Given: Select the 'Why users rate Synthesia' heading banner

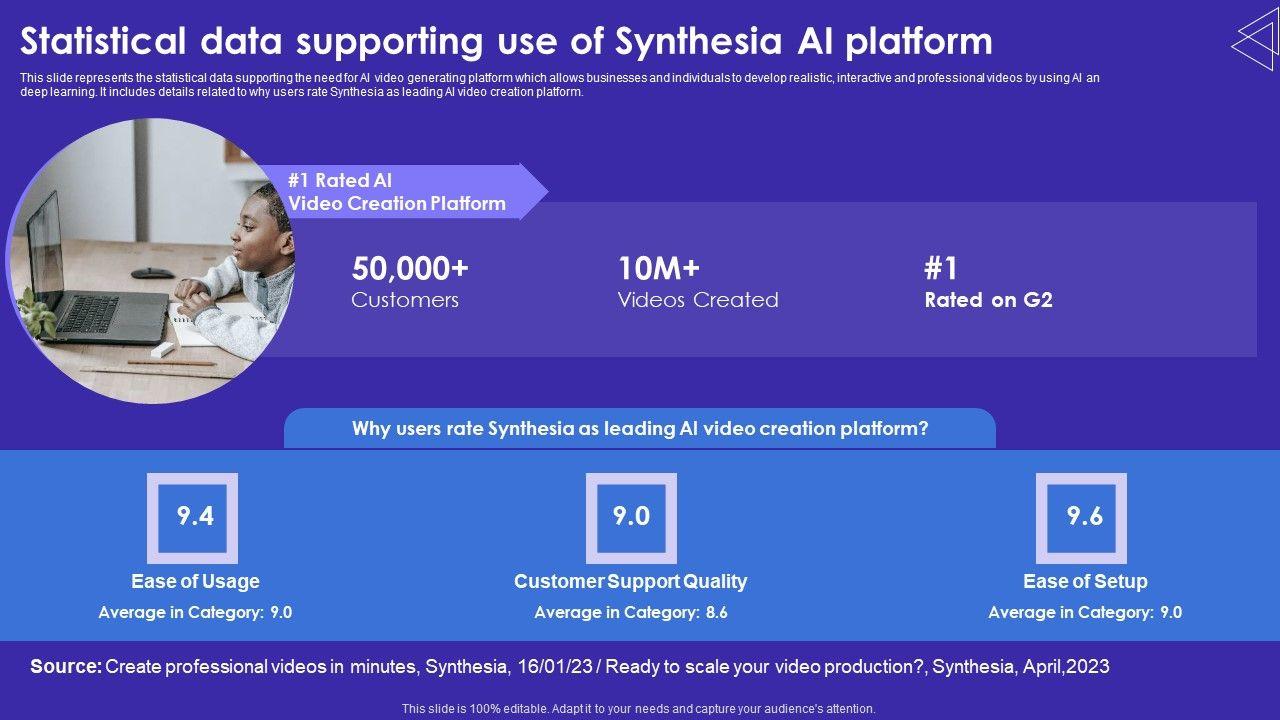Looking at the screenshot, I should point(640,429).
